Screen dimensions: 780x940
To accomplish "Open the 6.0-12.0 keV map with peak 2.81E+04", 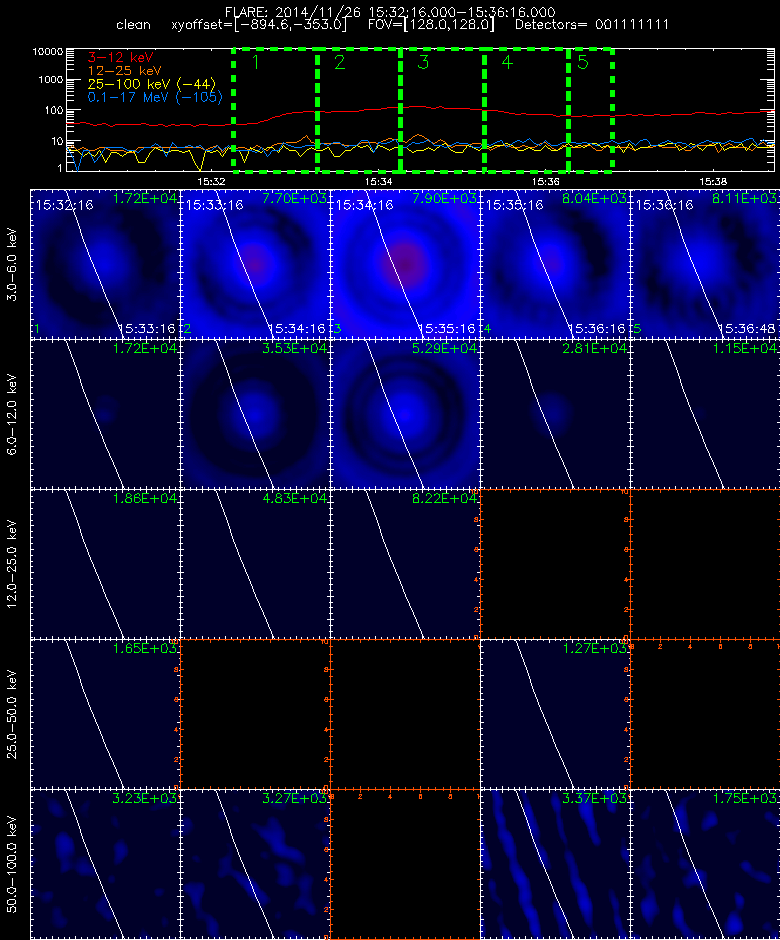I will (555, 414).
